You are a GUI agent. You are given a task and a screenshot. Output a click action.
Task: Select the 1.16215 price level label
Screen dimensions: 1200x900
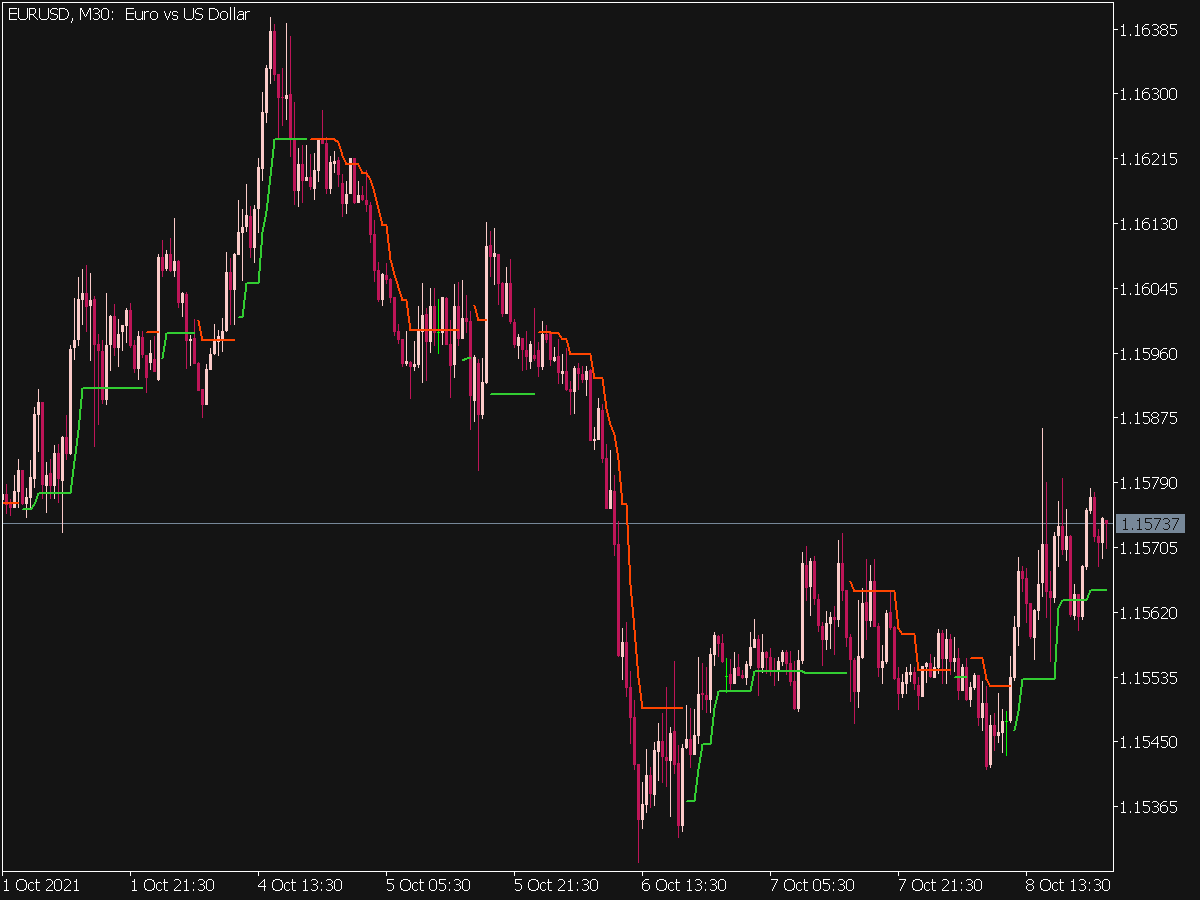coord(1152,160)
